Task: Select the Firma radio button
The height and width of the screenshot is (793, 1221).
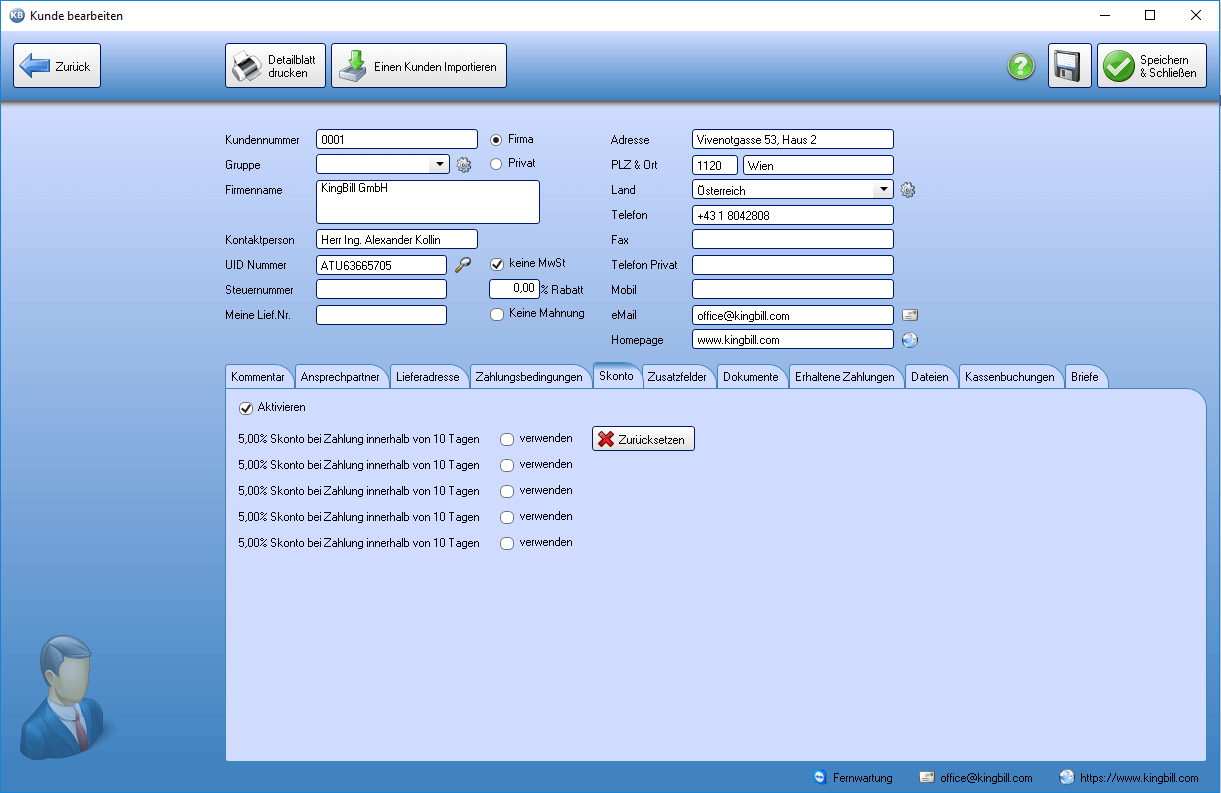Action: (x=496, y=140)
